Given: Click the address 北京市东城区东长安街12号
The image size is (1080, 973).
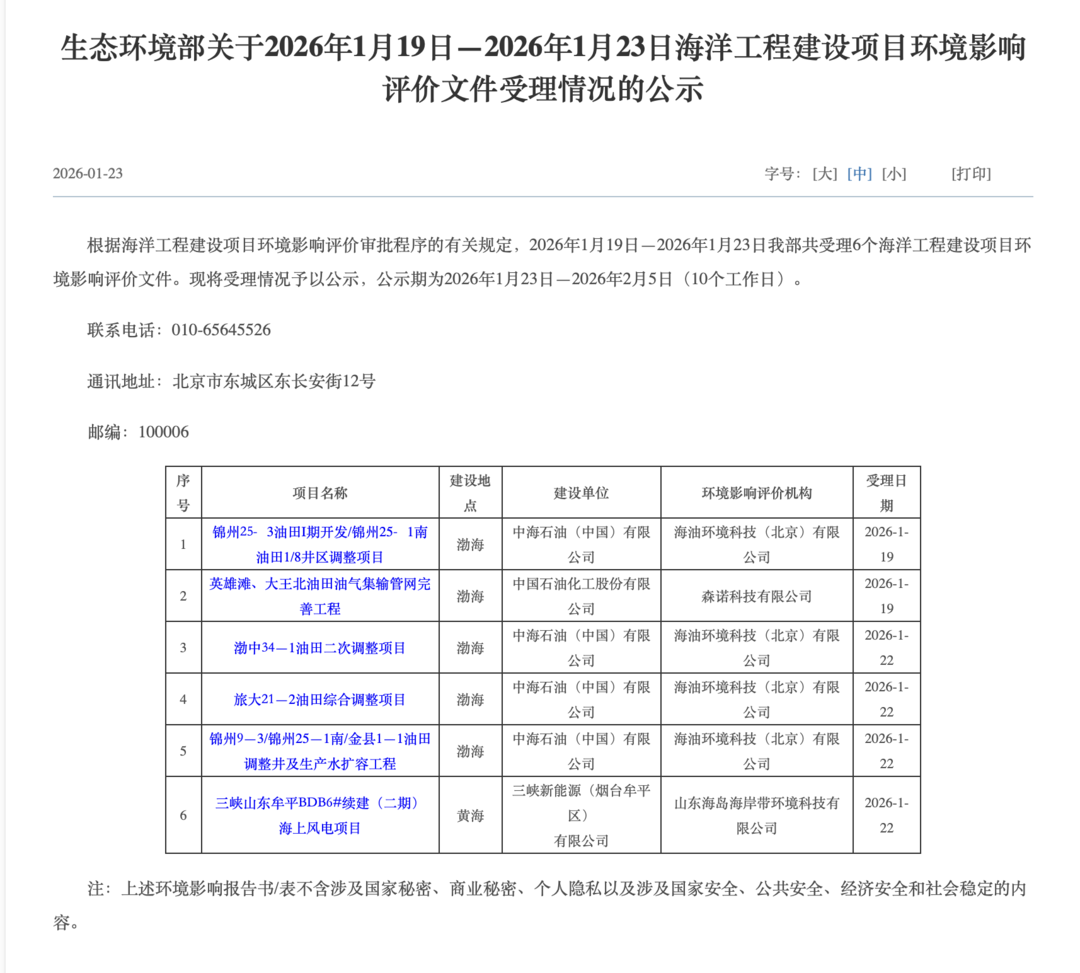Looking at the screenshot, I should pyautogui.click(x=273, y=381).
